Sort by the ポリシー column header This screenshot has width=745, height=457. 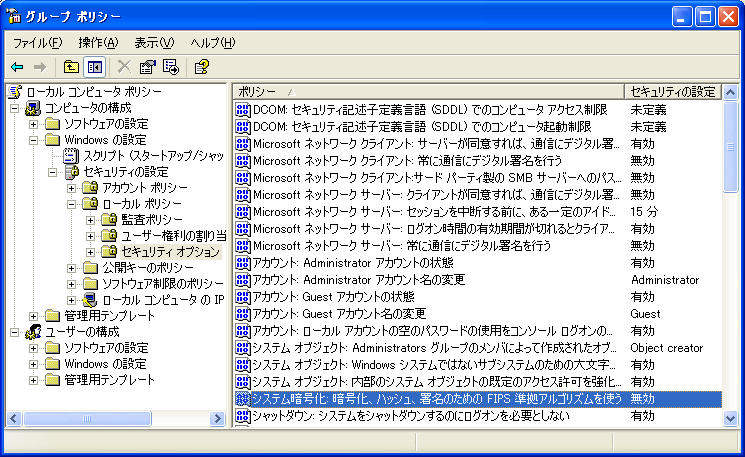pyautogui.click(x=429, y=92)
